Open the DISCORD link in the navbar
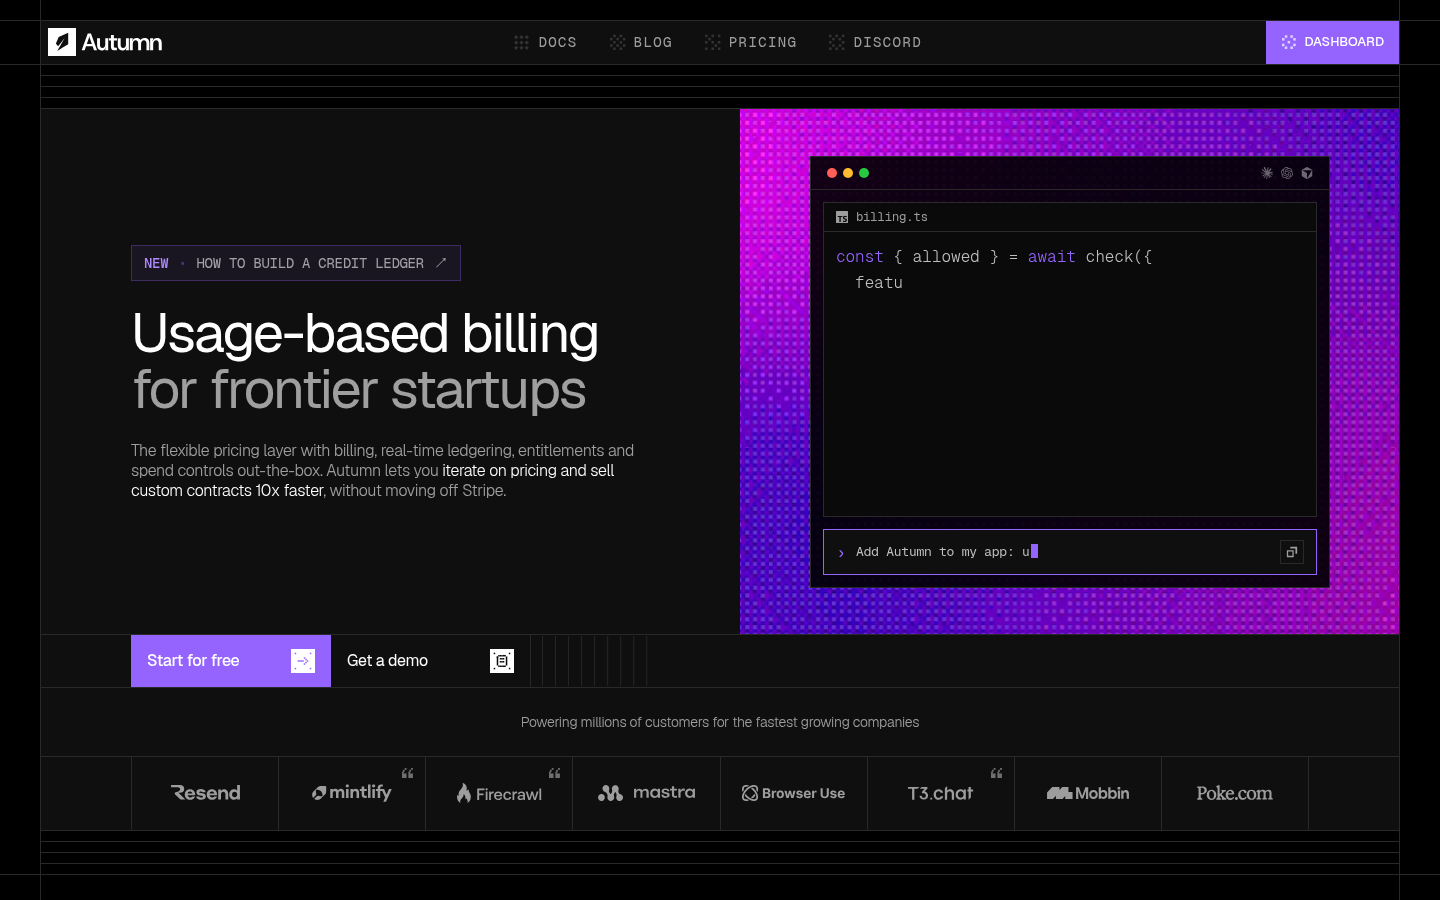This screenshot has height=900, width=1440. (875, 42)
